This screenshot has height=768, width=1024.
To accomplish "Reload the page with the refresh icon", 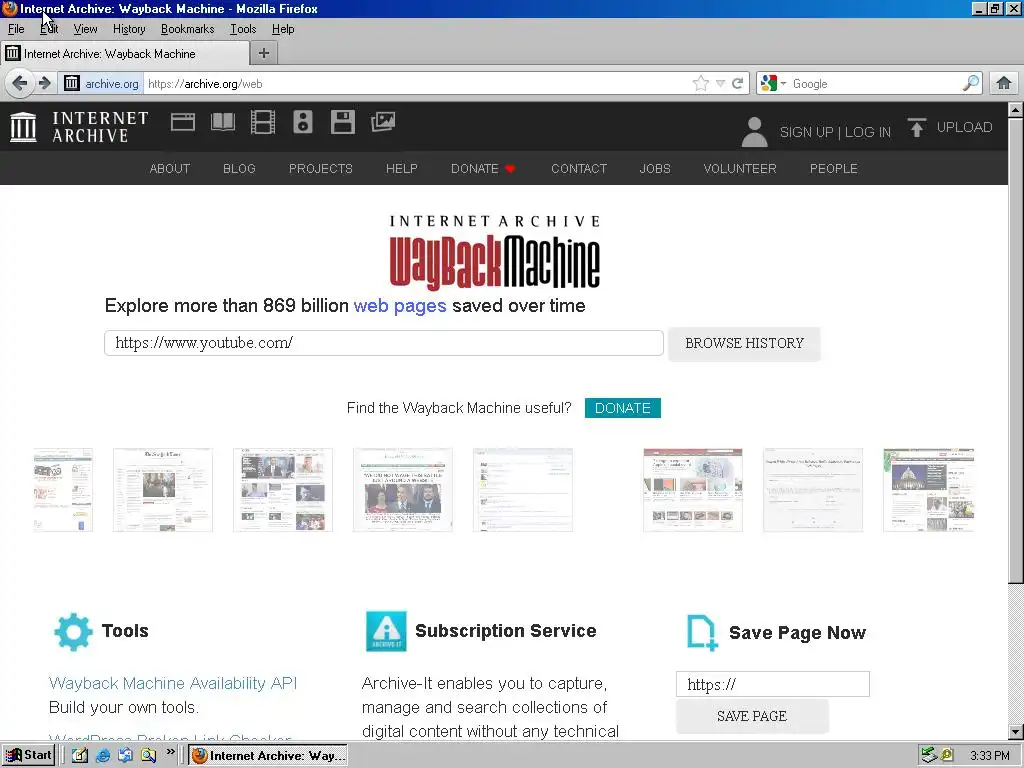I will pos(738,84).
